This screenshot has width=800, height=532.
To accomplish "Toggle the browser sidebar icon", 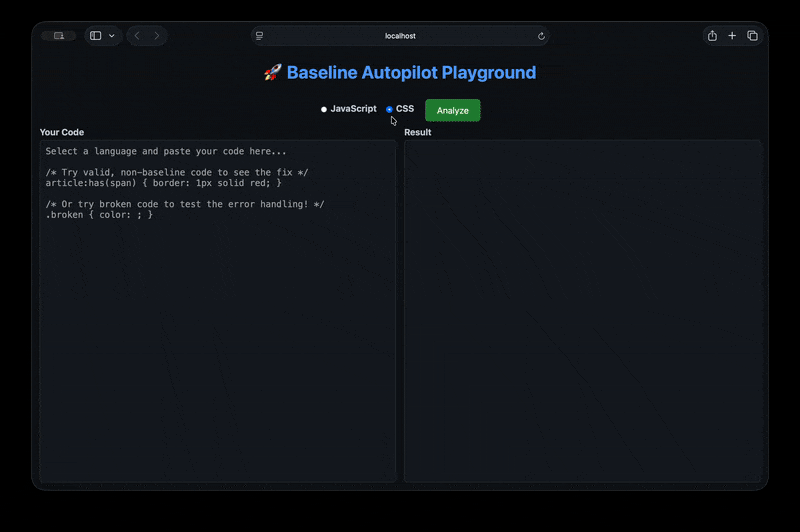I will [95, 36].
